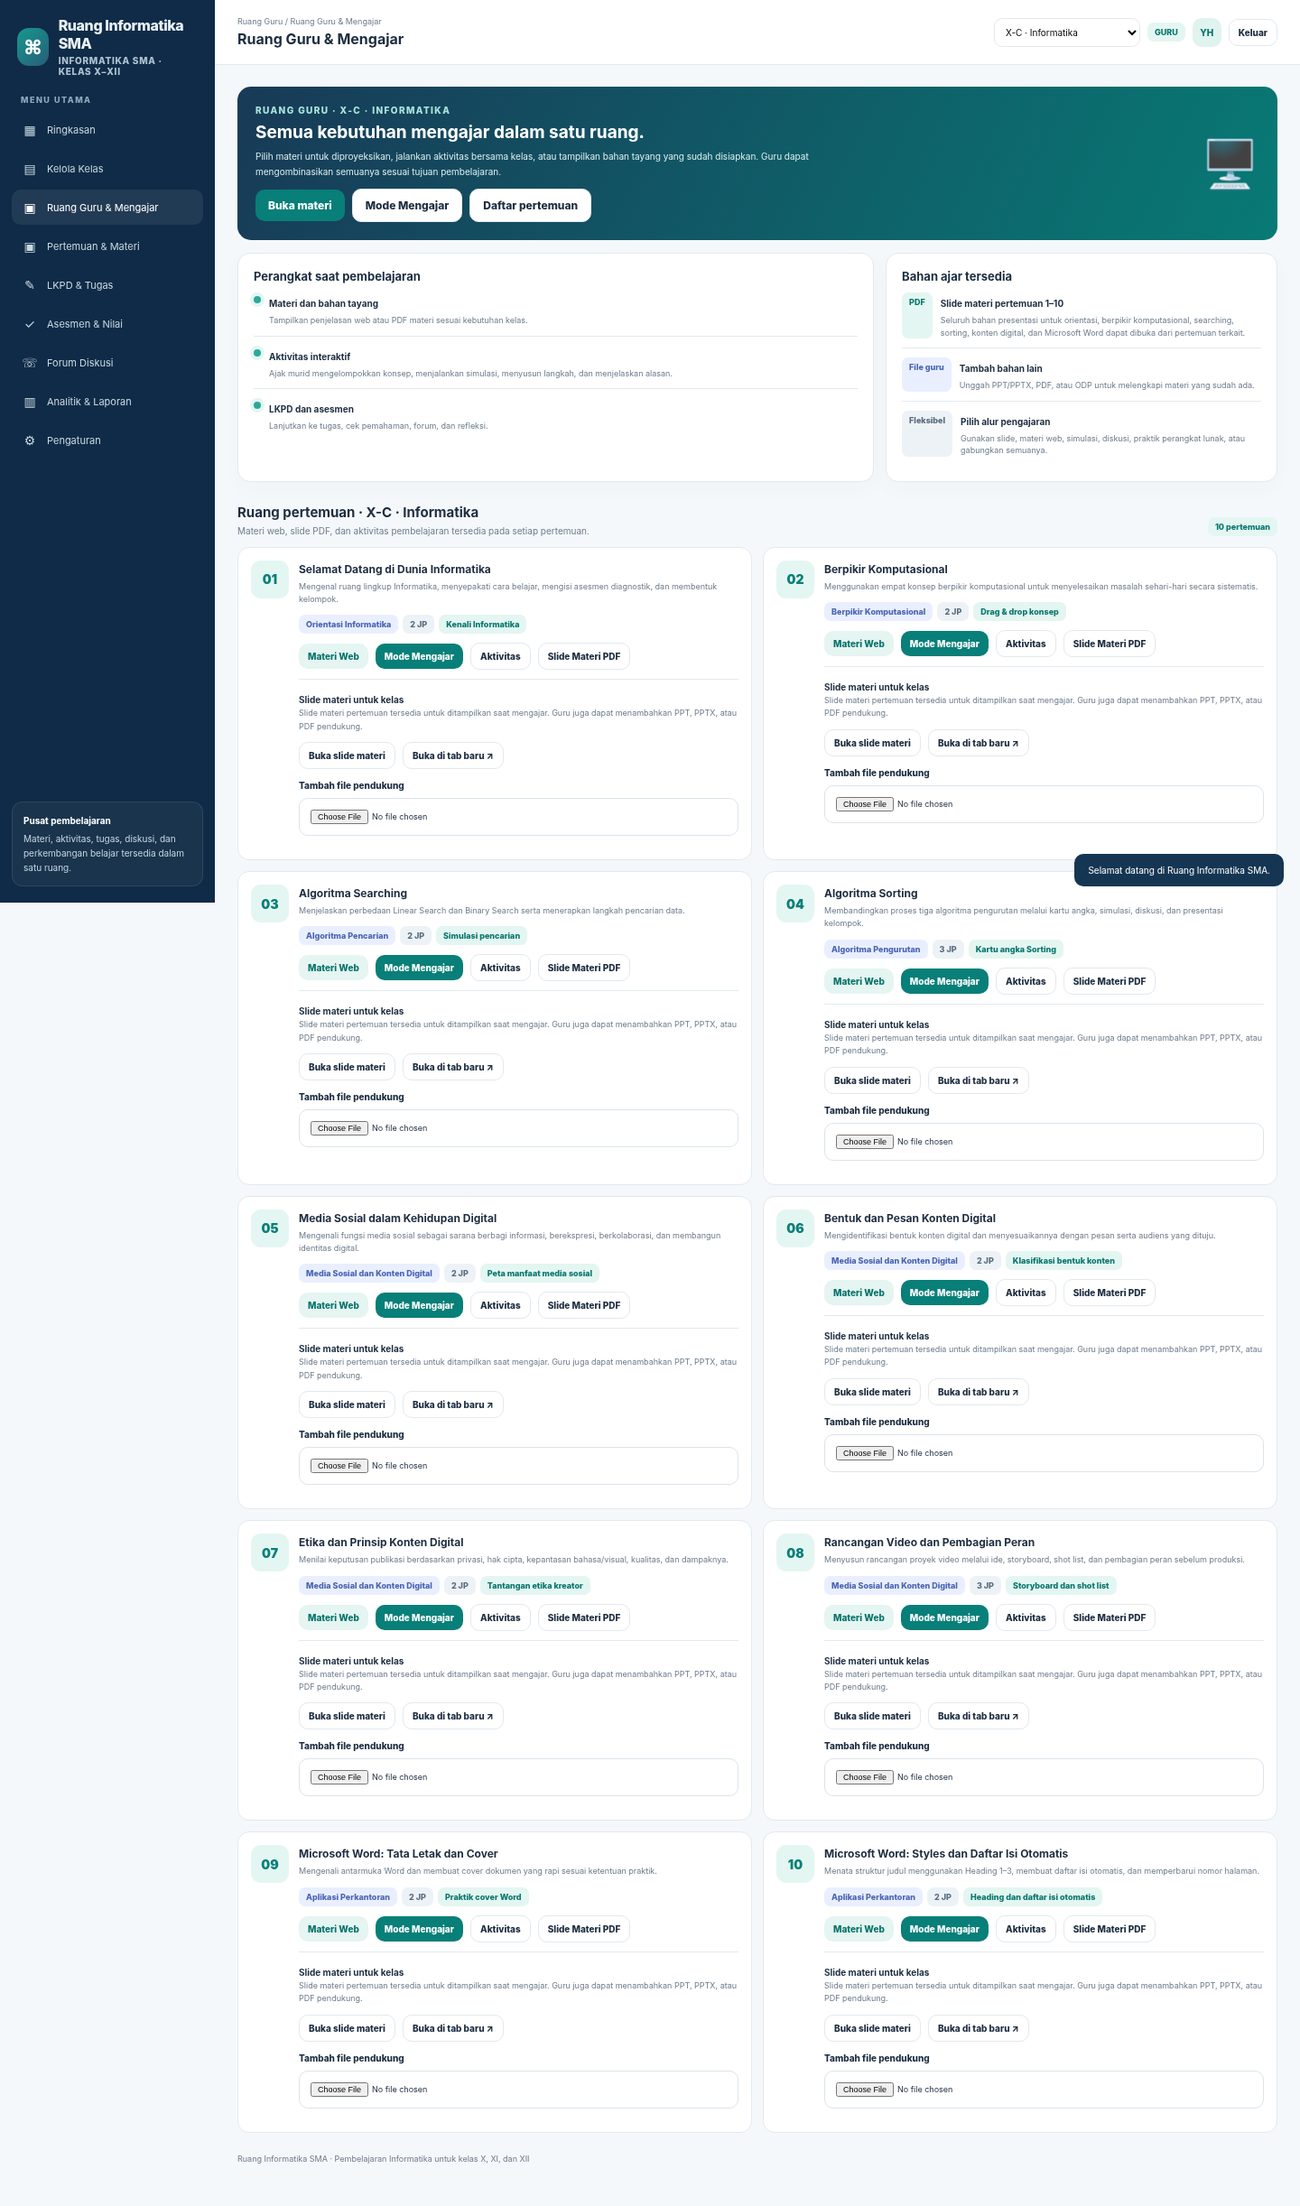Image resolution: width=1300 pixels, height=2206 pixels.
Task: Click the Keluar button
Action: [x=1252, y=33]
